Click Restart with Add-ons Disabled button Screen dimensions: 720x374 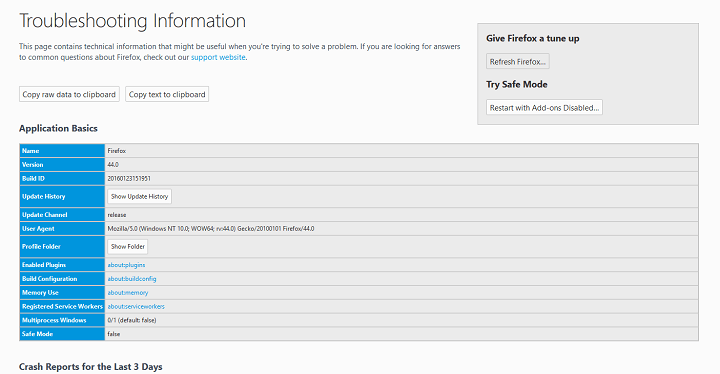pyautogui.click(x=544, y=108)
